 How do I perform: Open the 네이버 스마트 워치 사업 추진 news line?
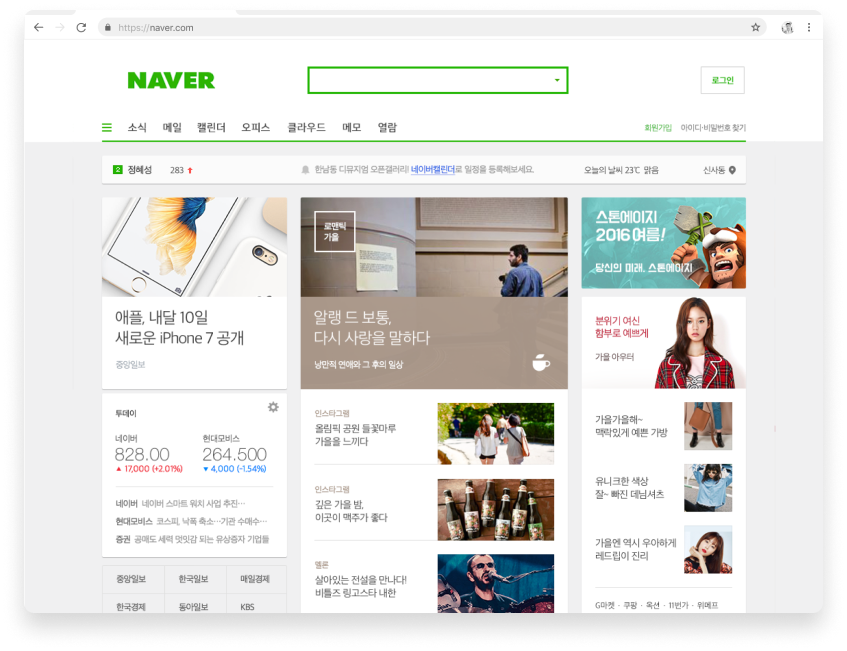click(x=180, y=504)
